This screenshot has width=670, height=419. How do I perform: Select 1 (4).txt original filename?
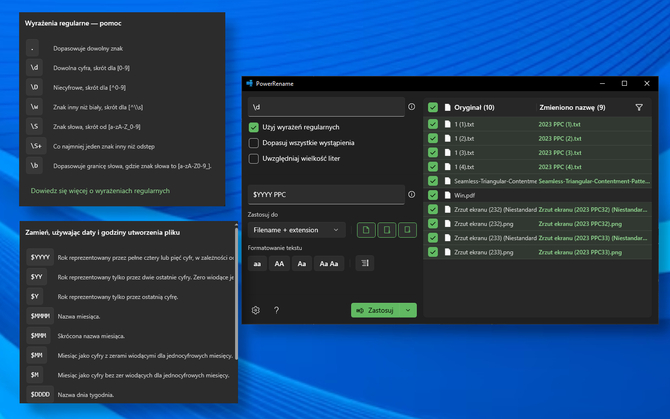coord(464,167)
